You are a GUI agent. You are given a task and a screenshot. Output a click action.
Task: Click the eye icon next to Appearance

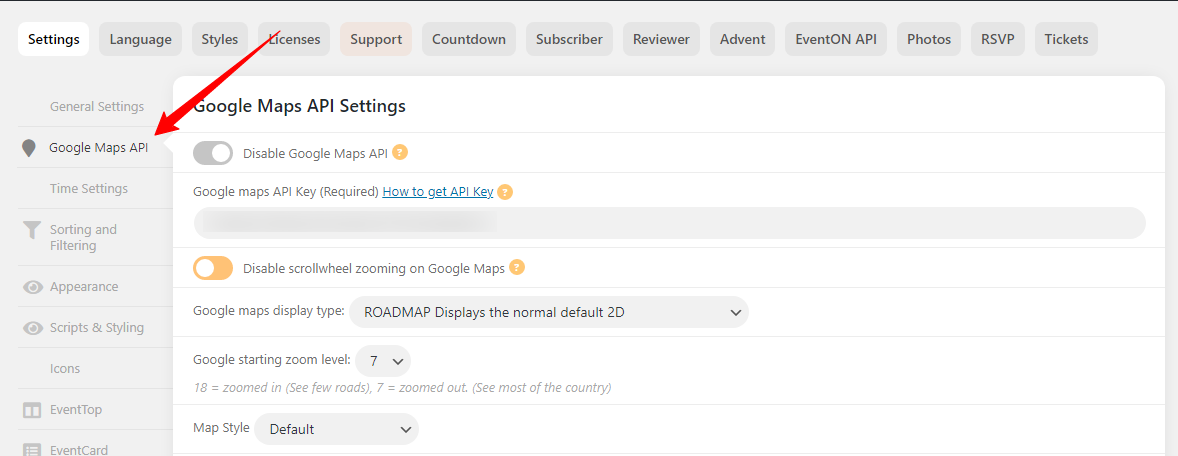pos(32,287)
